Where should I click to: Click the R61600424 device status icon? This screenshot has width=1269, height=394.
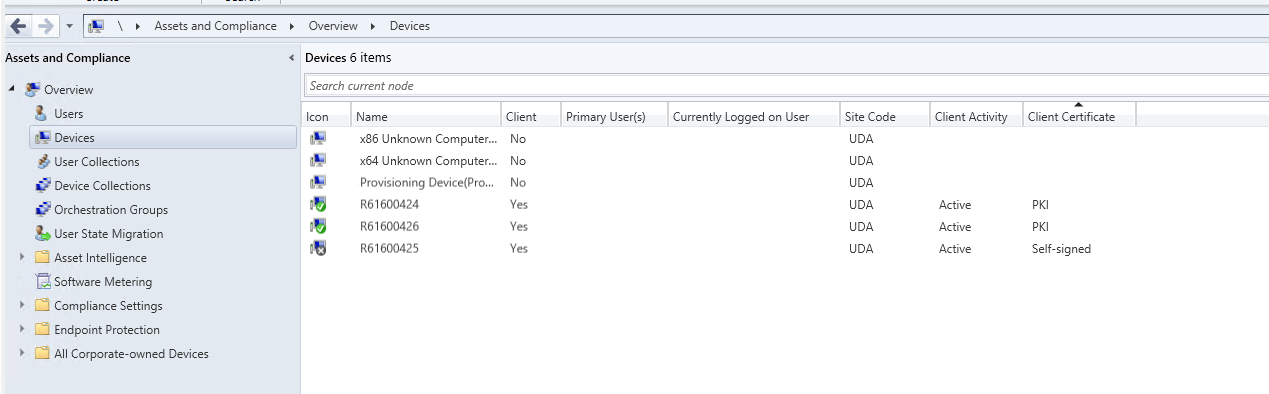pyautogui.click(x=318, y=205)
